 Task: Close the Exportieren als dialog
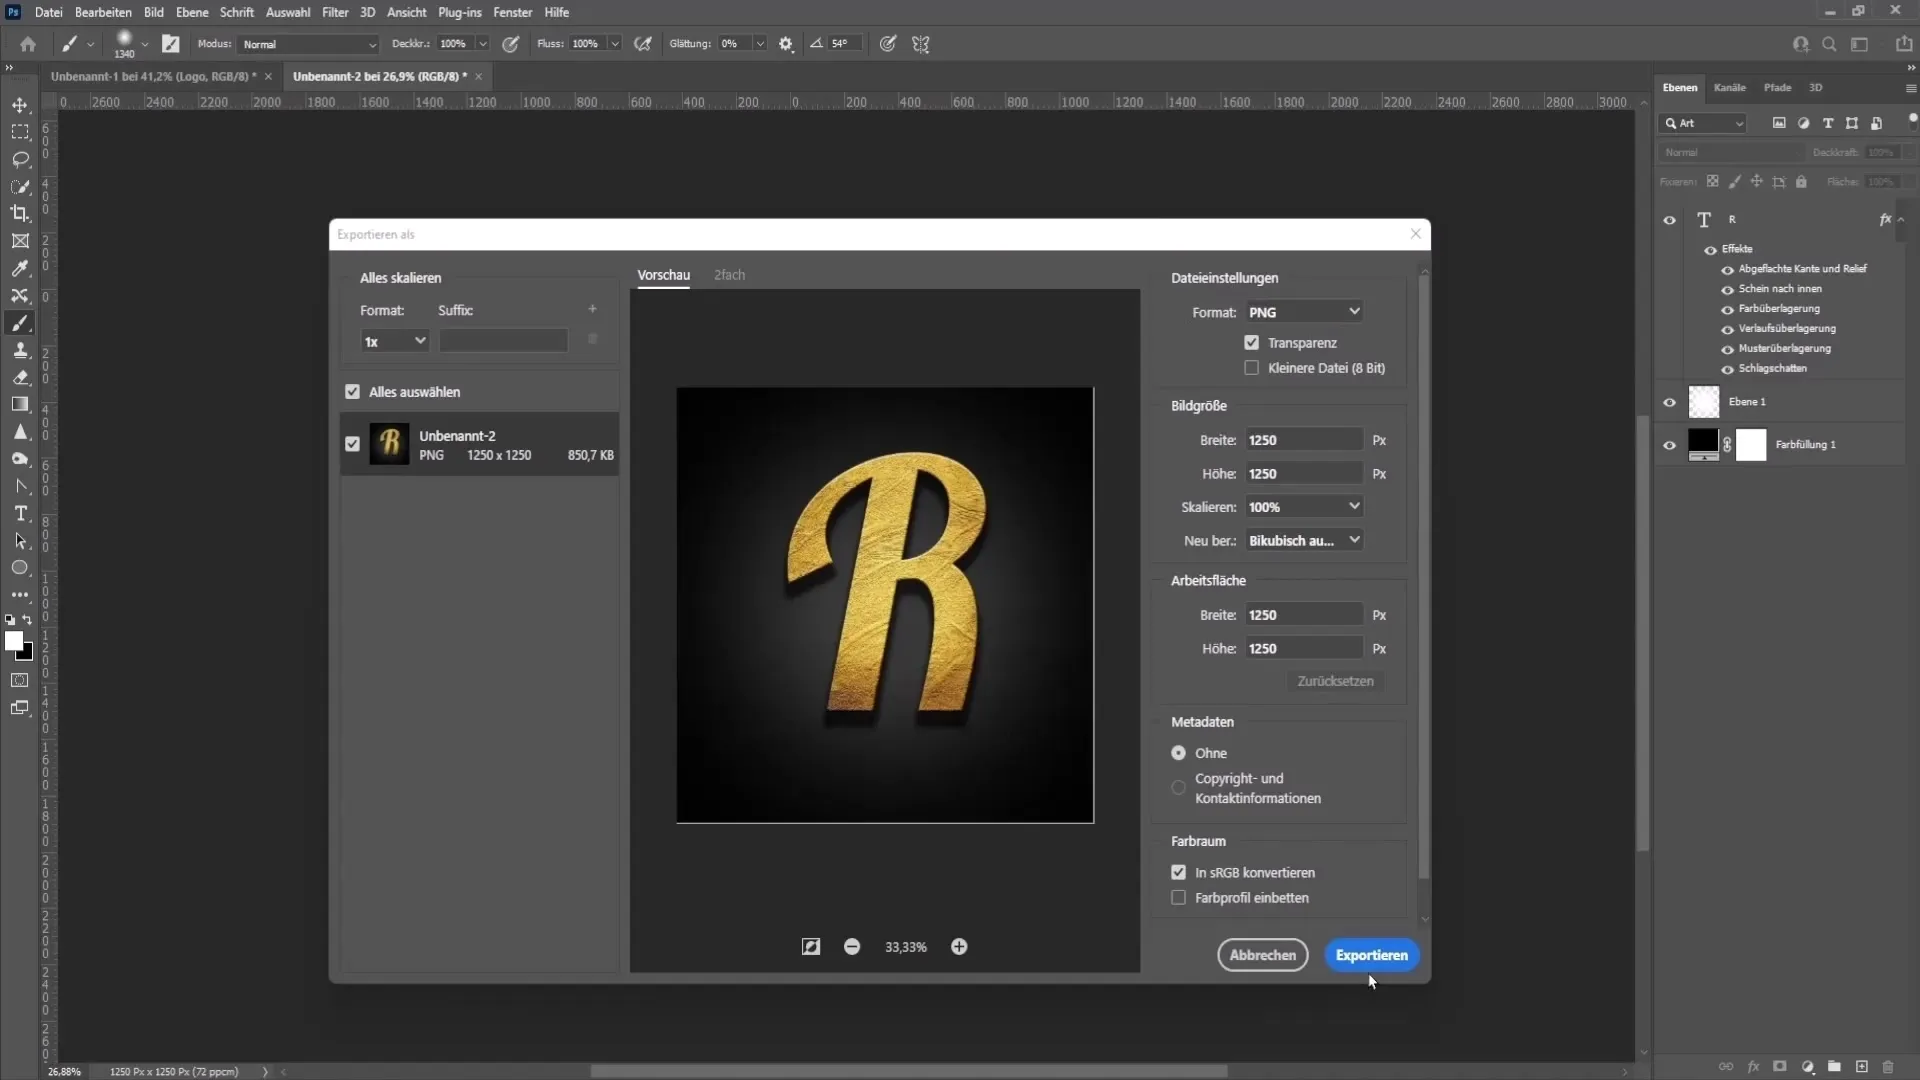tap(1415, 234)
